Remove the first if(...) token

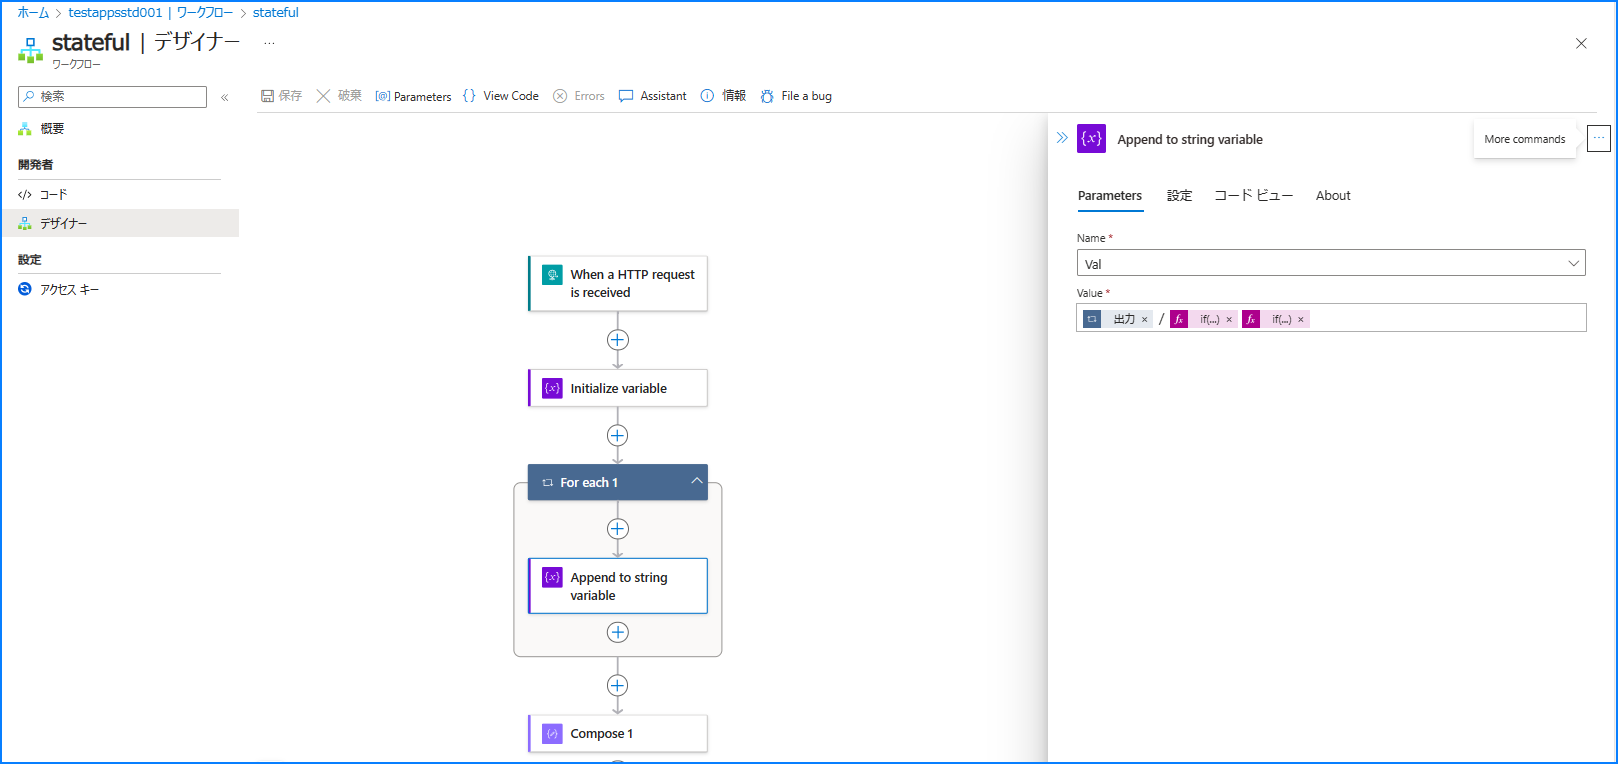click(x=1229, y=319)
